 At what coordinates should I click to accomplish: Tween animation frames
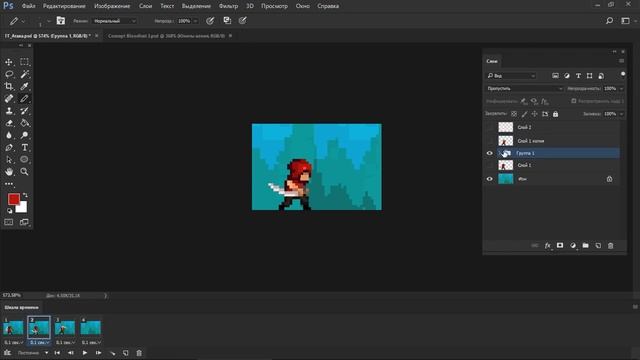pos(112,353)
